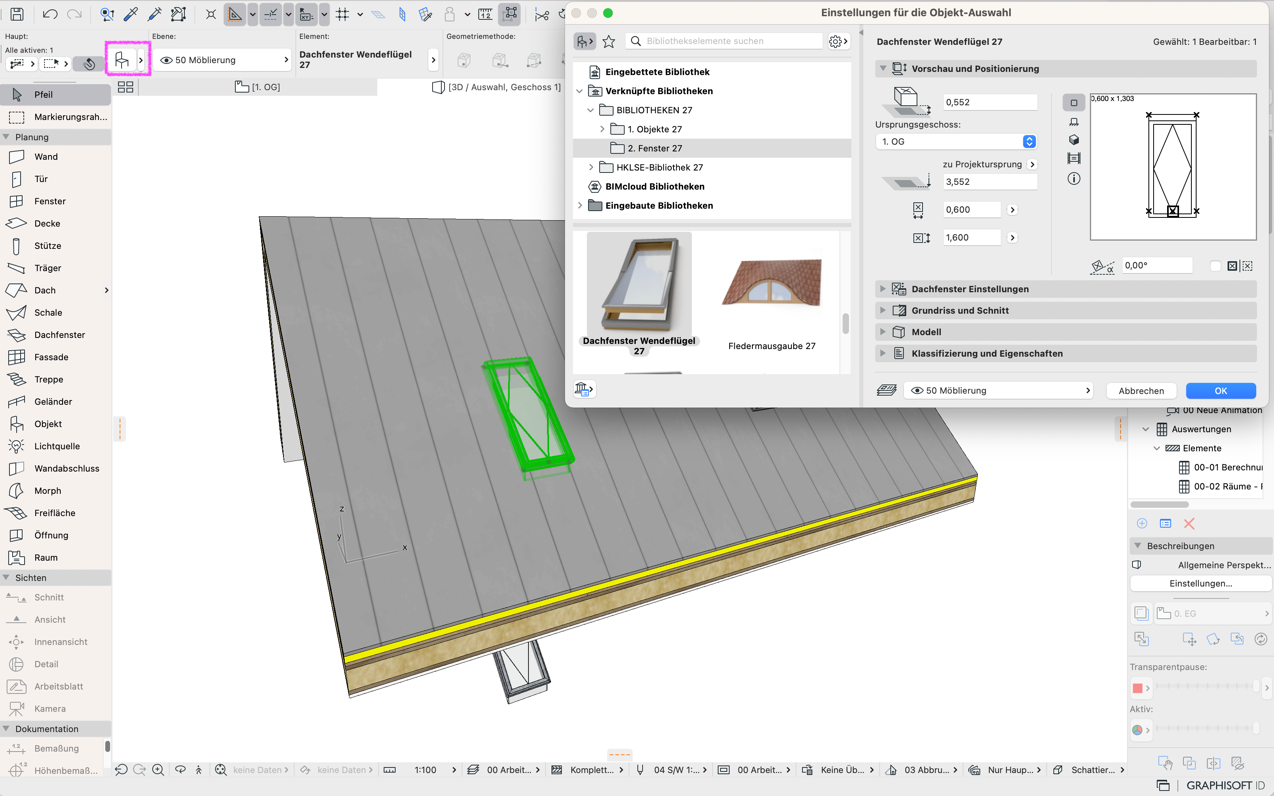Confirm with the OK button
This screenshot has height=796, width=1274.
pyautogui.click(x=1221, y=391)
